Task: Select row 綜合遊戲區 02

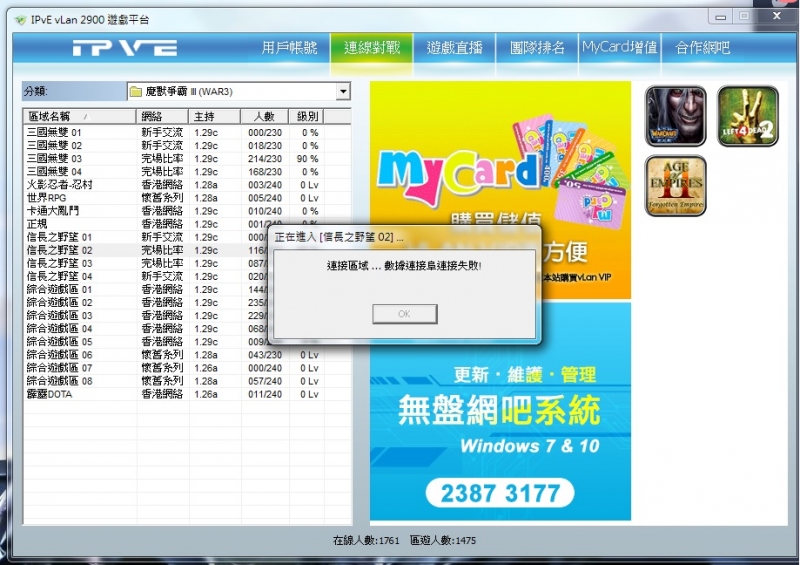Action: coord(187,303)
